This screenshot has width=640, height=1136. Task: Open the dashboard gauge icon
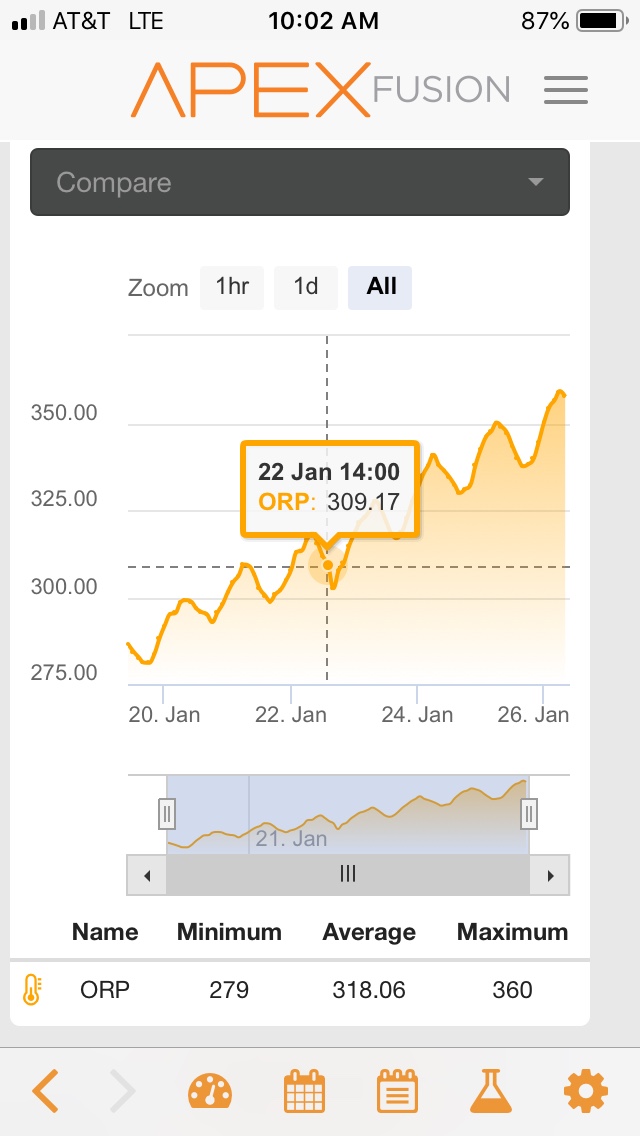(210, 1091)
